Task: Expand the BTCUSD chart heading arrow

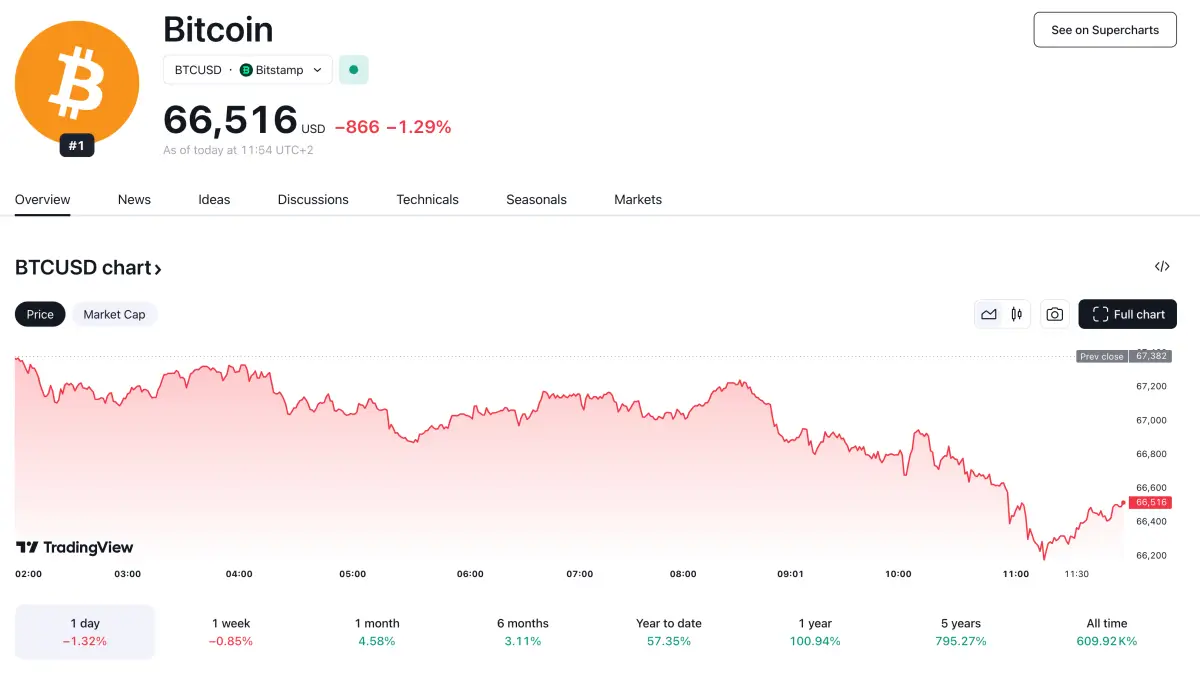Action: pyautogui.click(x=157, y=268)
